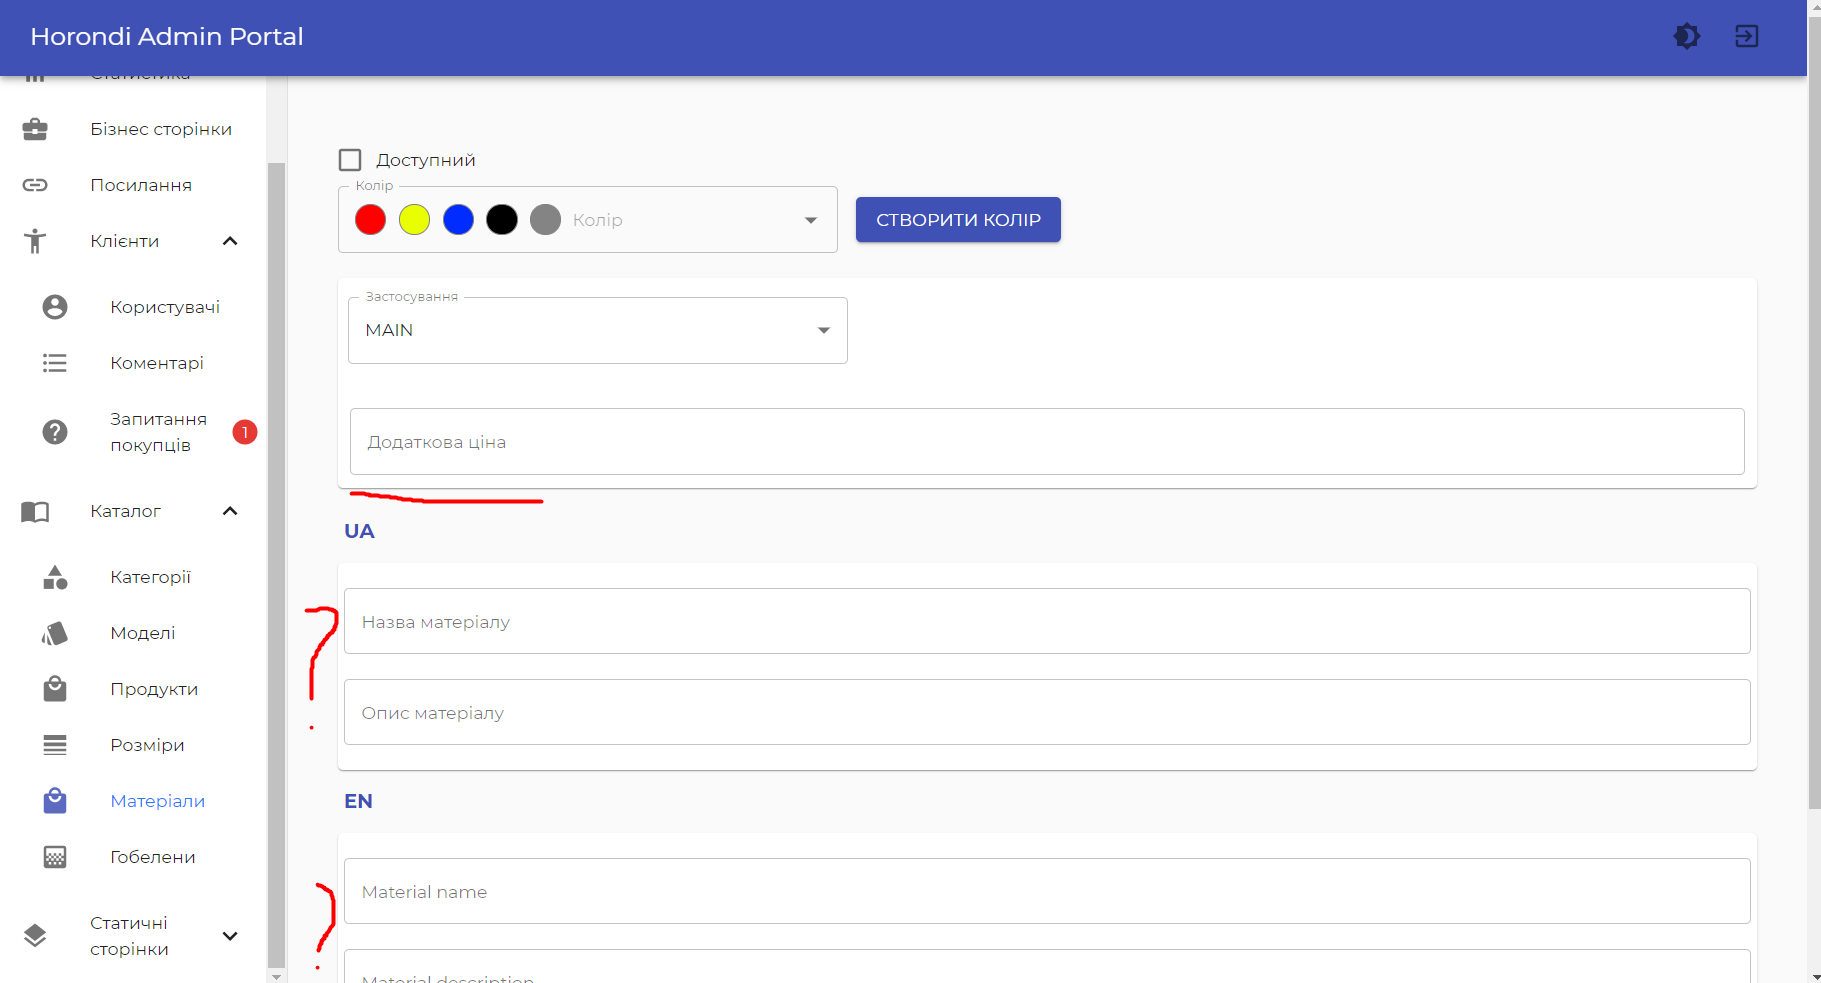This screenshot has width=1821, height=983.
Task: Select Матеріали in the sidebar
Action: pos(157,801)
